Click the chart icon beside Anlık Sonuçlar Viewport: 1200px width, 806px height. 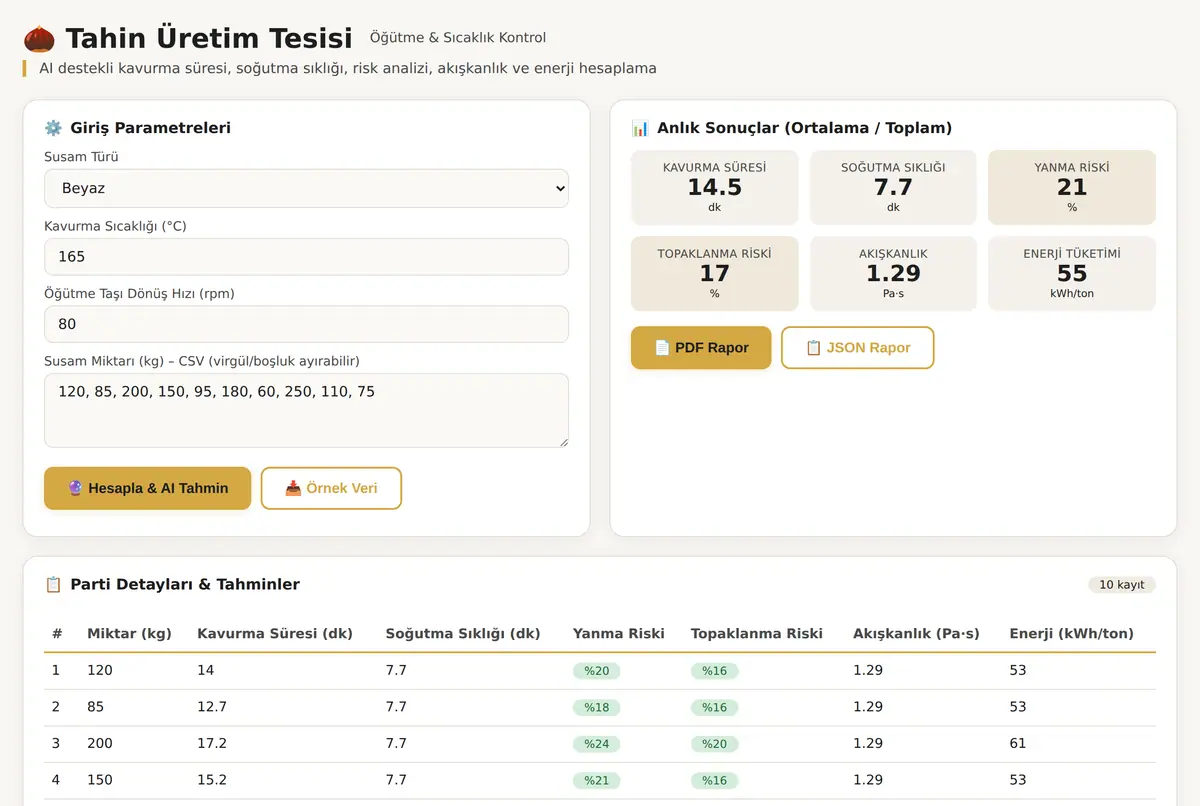click(640, 128)
